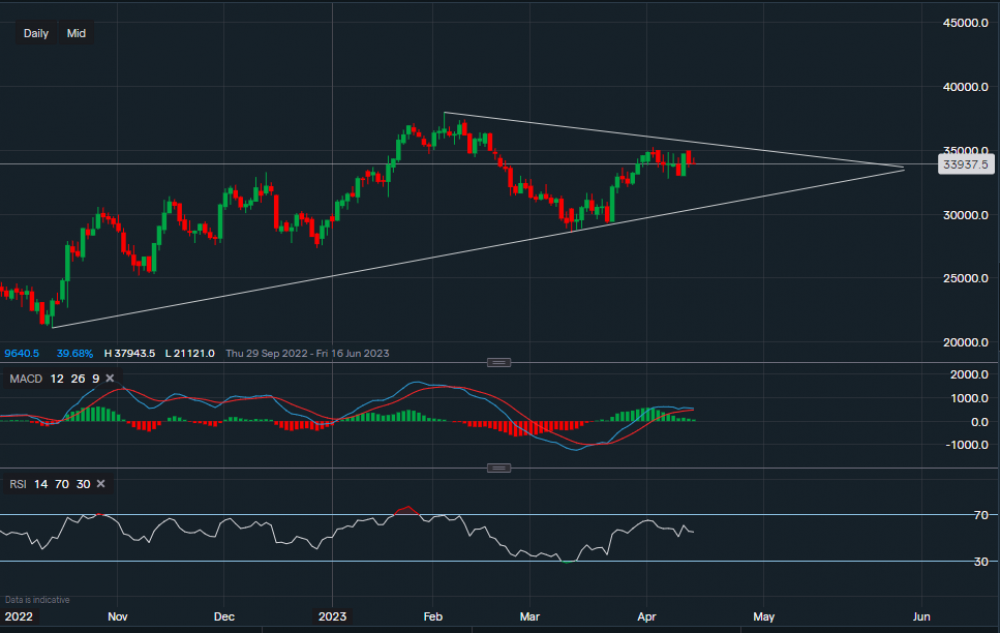
Task: Open the Daily timeframe selector
Action: 36,33
